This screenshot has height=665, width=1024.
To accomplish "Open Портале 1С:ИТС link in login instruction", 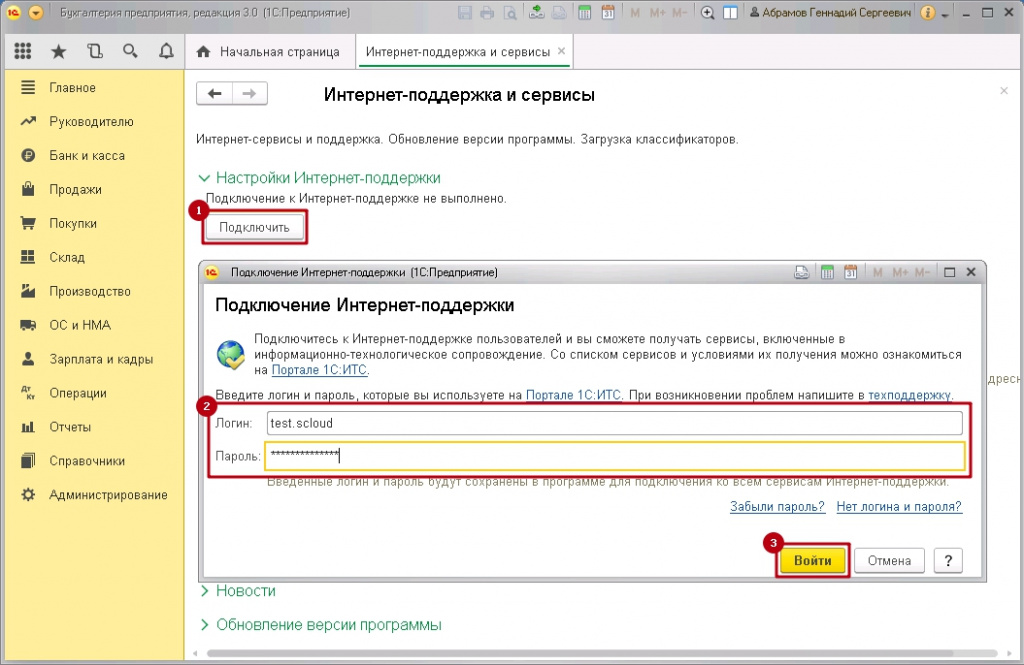I will click(x=573, y=395).
